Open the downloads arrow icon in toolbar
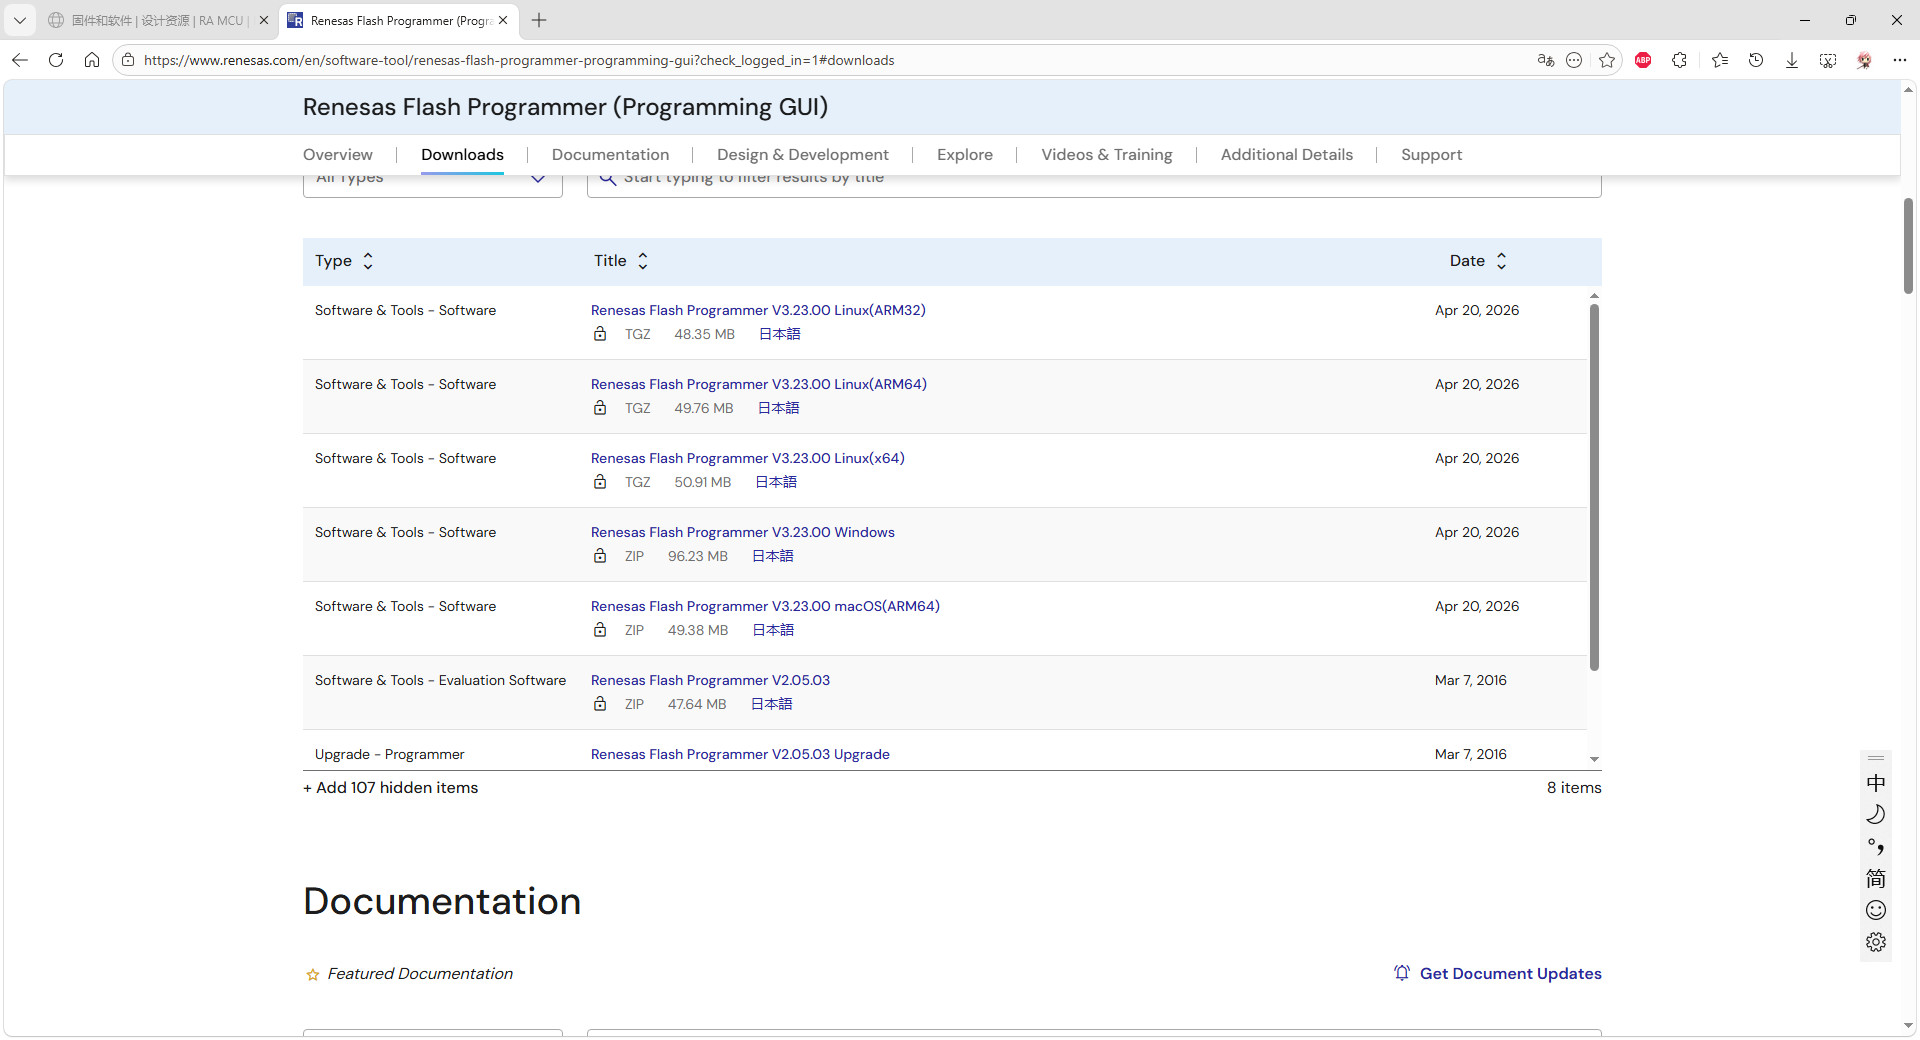 tap(1792, 60)
